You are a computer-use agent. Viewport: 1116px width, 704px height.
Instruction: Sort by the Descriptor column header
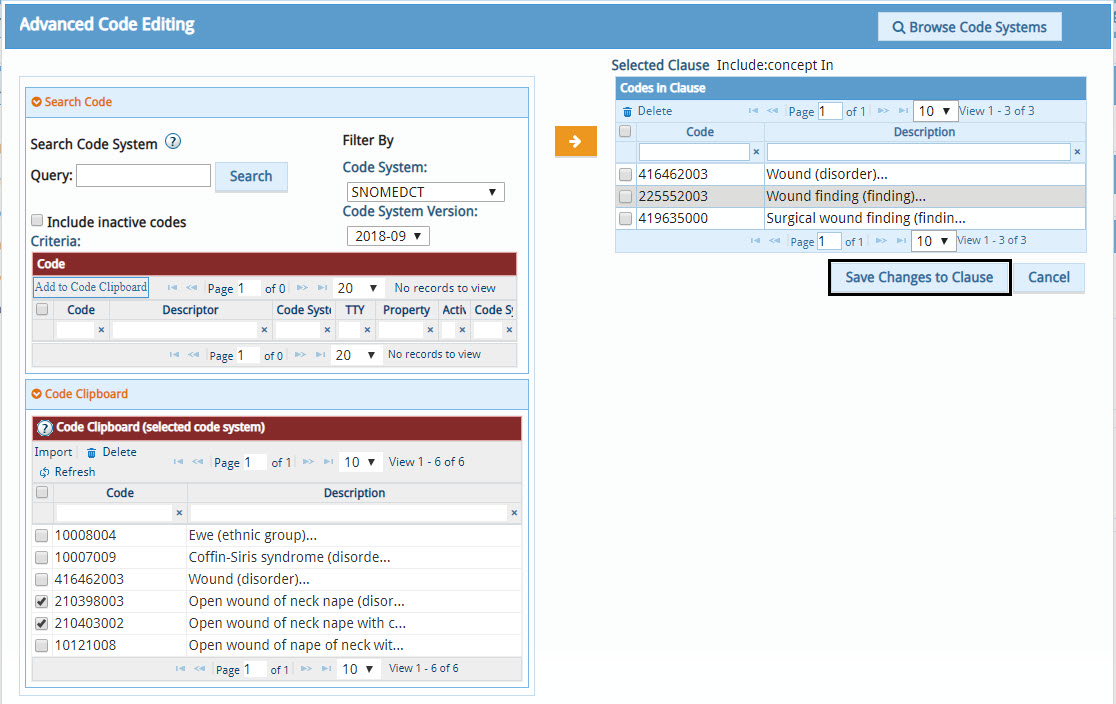190,310
